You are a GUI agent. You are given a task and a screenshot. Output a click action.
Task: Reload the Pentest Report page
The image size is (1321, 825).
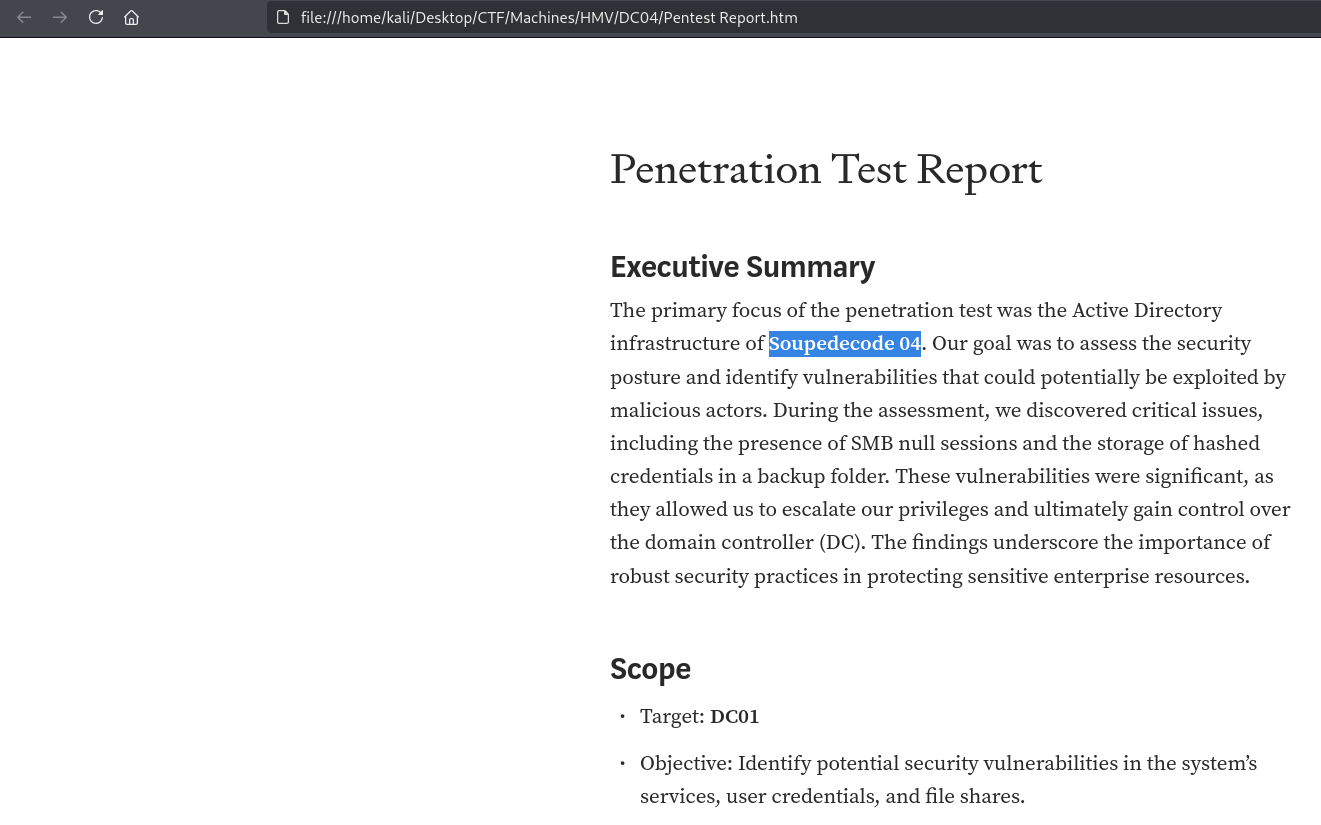point(96,17)
